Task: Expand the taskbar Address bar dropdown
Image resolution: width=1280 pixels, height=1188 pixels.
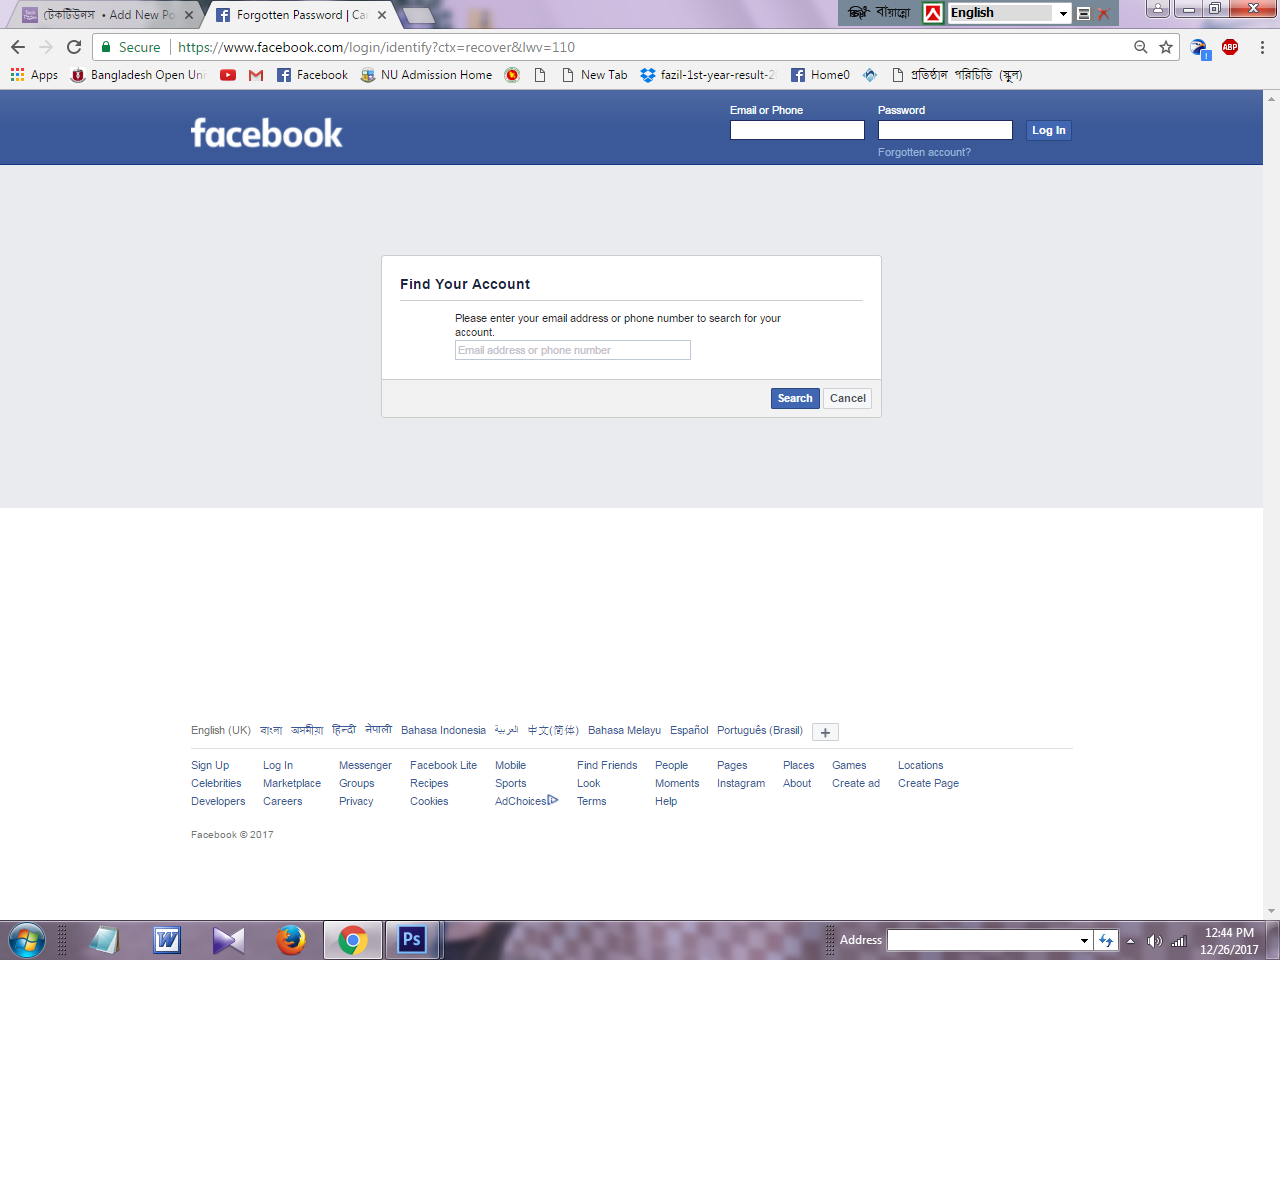Action: (x=1084, y=940)
